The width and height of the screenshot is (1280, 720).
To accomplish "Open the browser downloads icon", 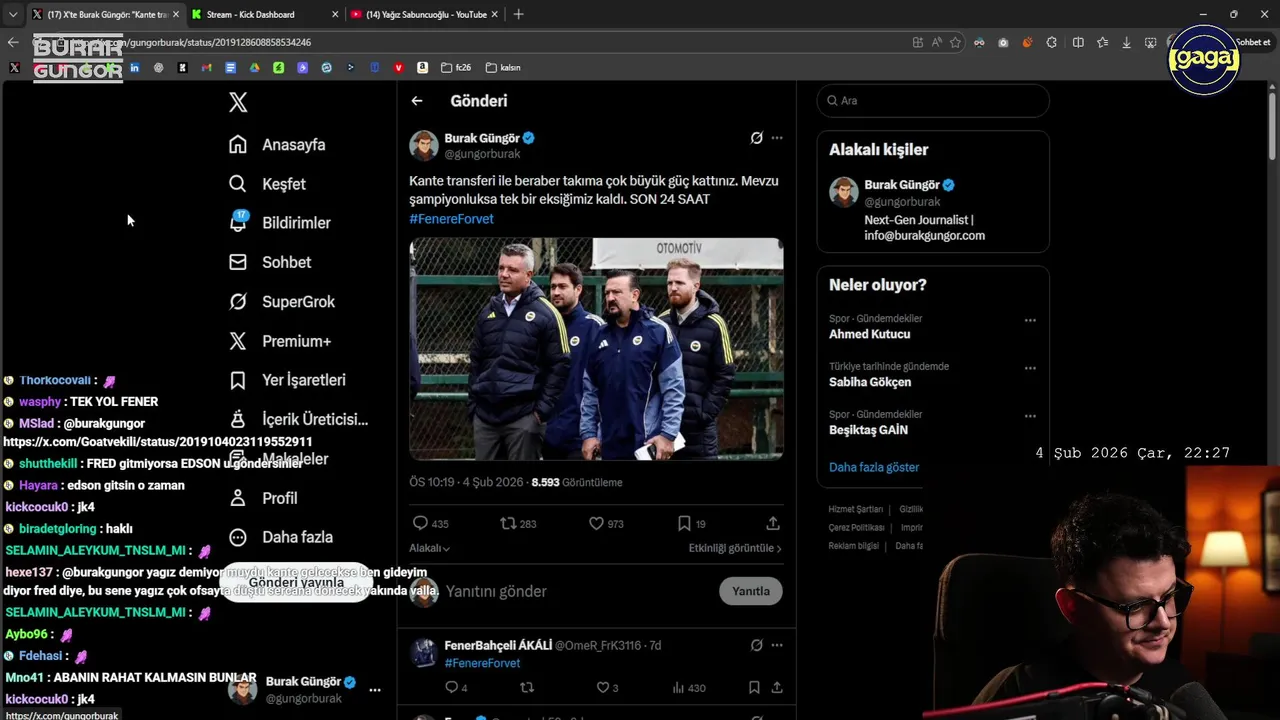I will click(1127, 42).
